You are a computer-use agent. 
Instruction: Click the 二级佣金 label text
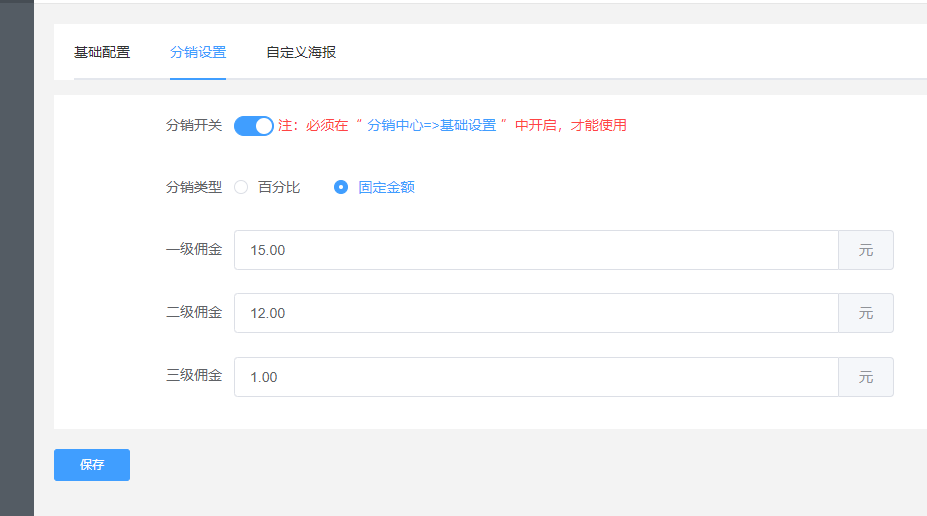pyautogui.click(x=194, y=313)
